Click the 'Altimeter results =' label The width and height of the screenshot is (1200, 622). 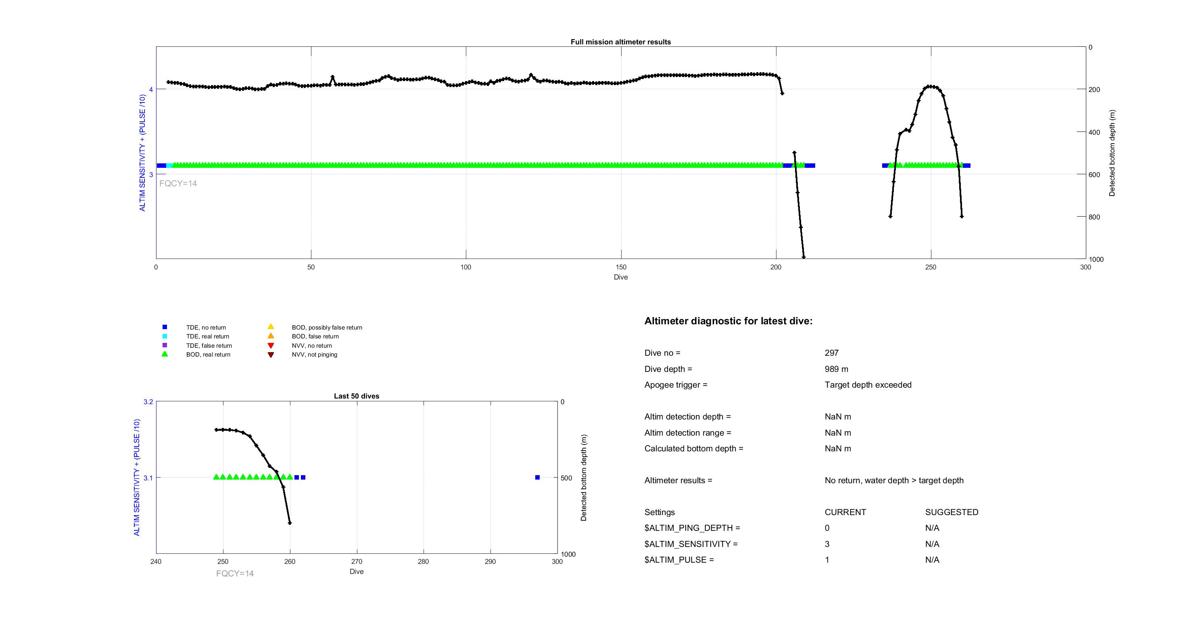coord(679,481)
